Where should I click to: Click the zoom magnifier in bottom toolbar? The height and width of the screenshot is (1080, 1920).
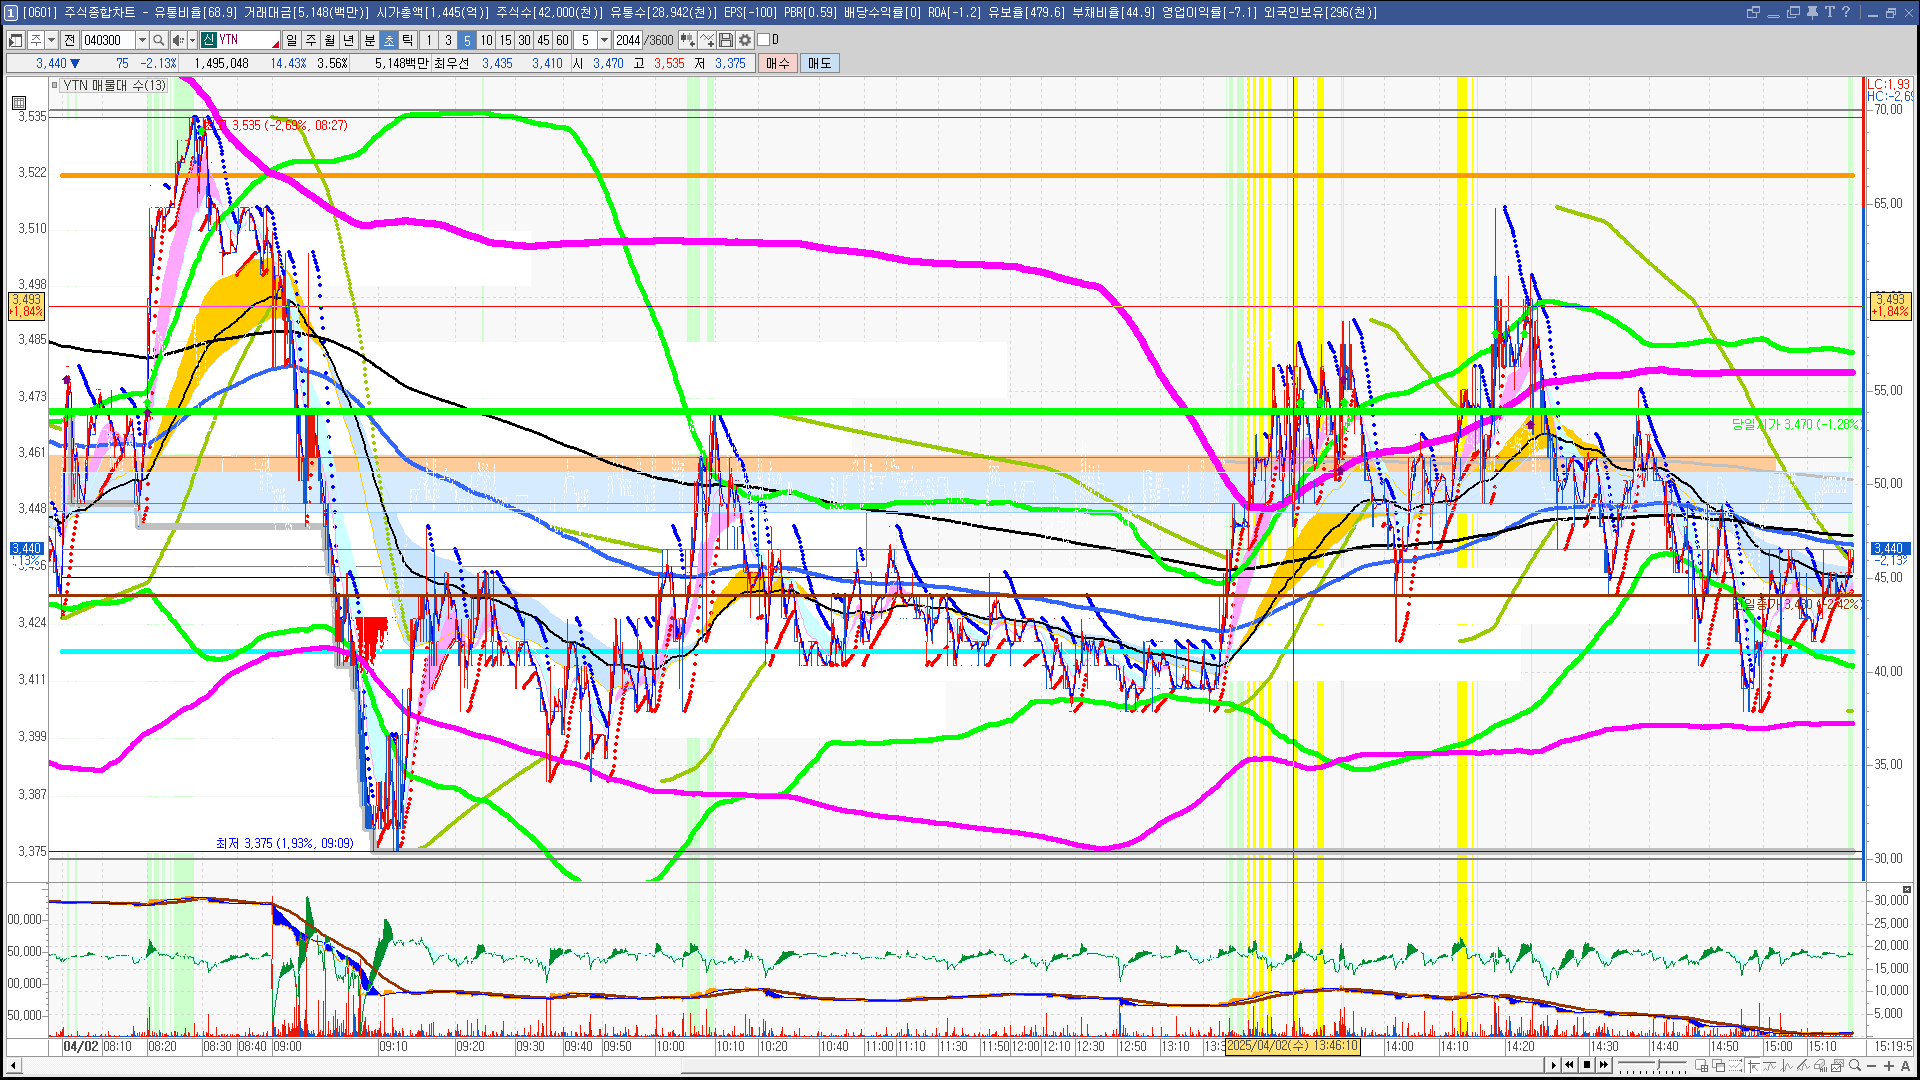pos(1855,1065)
